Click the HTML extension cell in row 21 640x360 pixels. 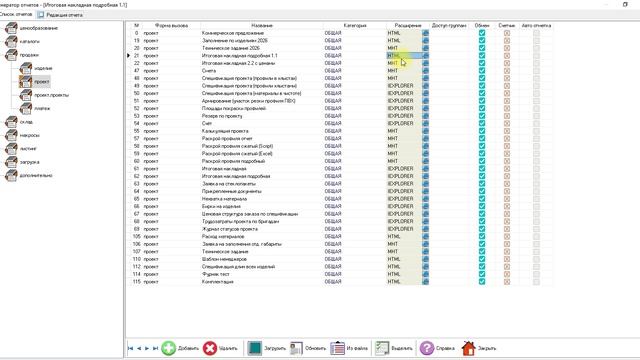[404, 56]
